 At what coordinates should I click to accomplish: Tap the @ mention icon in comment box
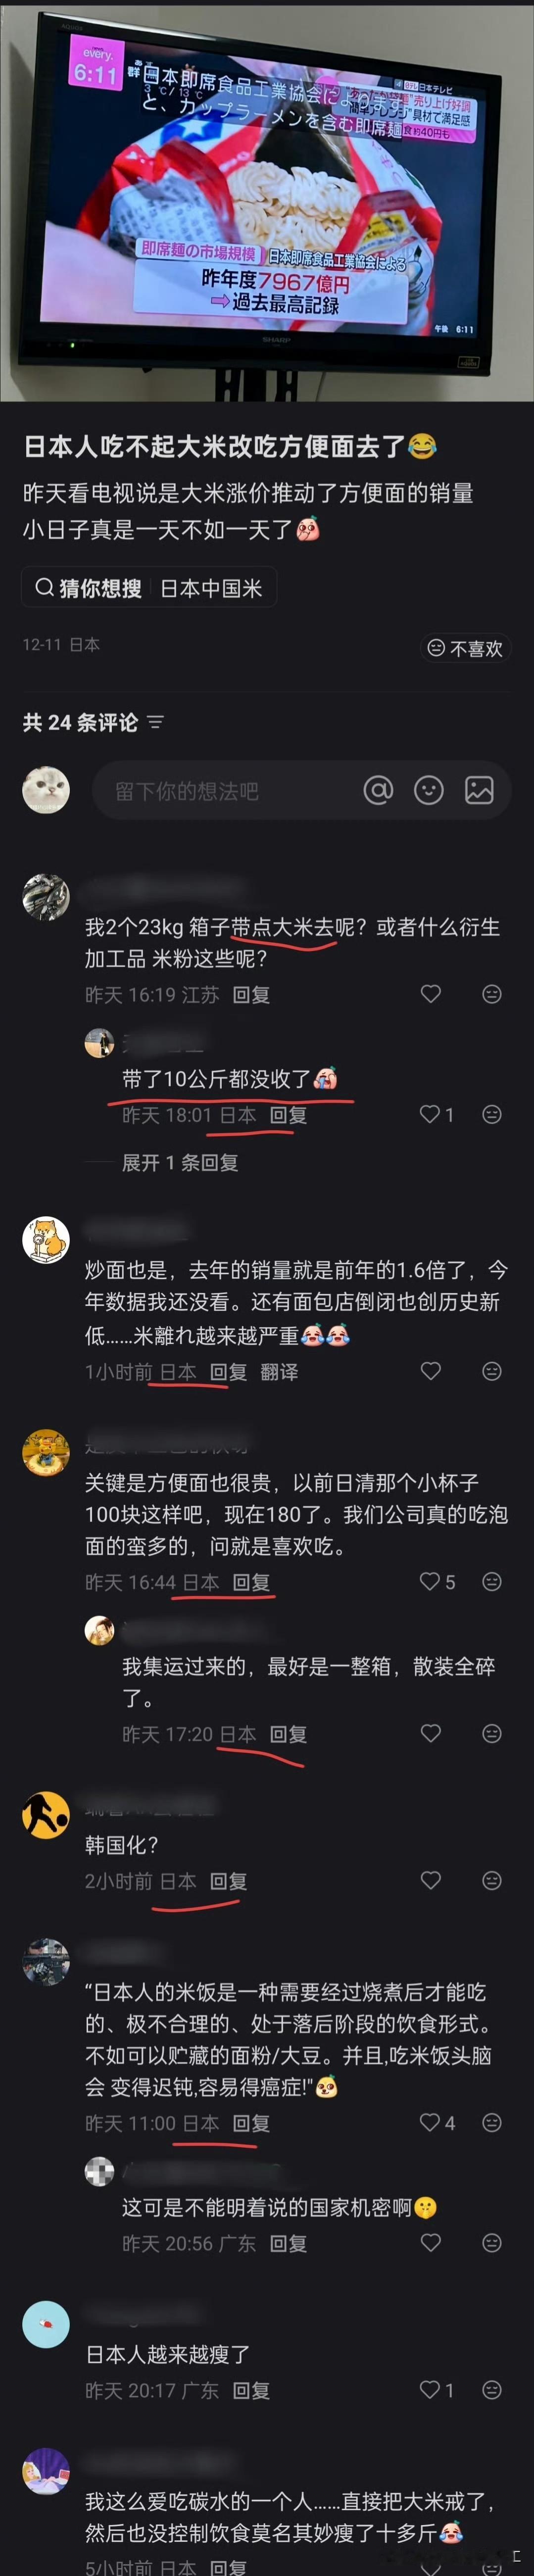click(x=378, y=791)
